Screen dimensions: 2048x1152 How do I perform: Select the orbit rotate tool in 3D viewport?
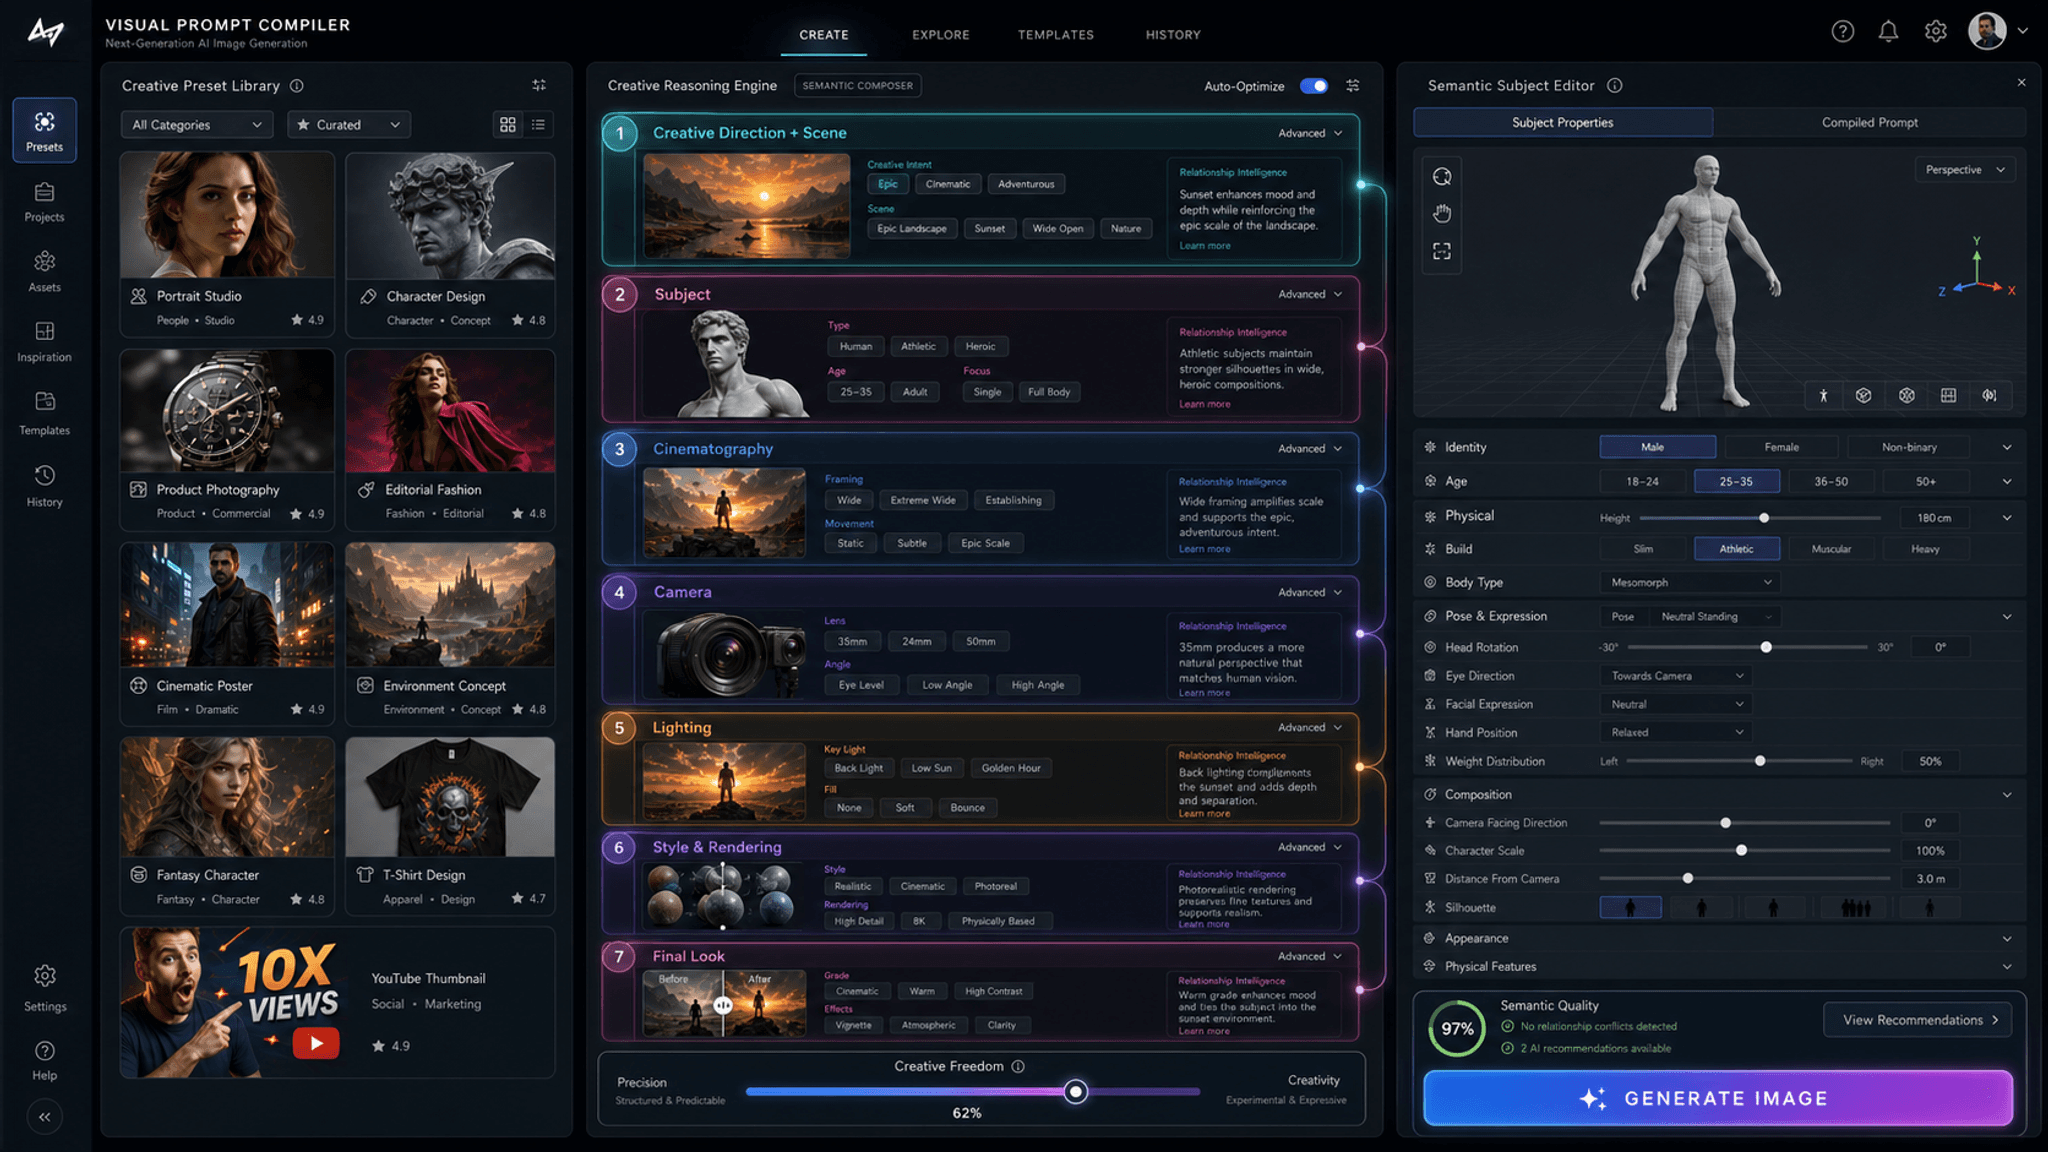click(x=1441, y=177)
